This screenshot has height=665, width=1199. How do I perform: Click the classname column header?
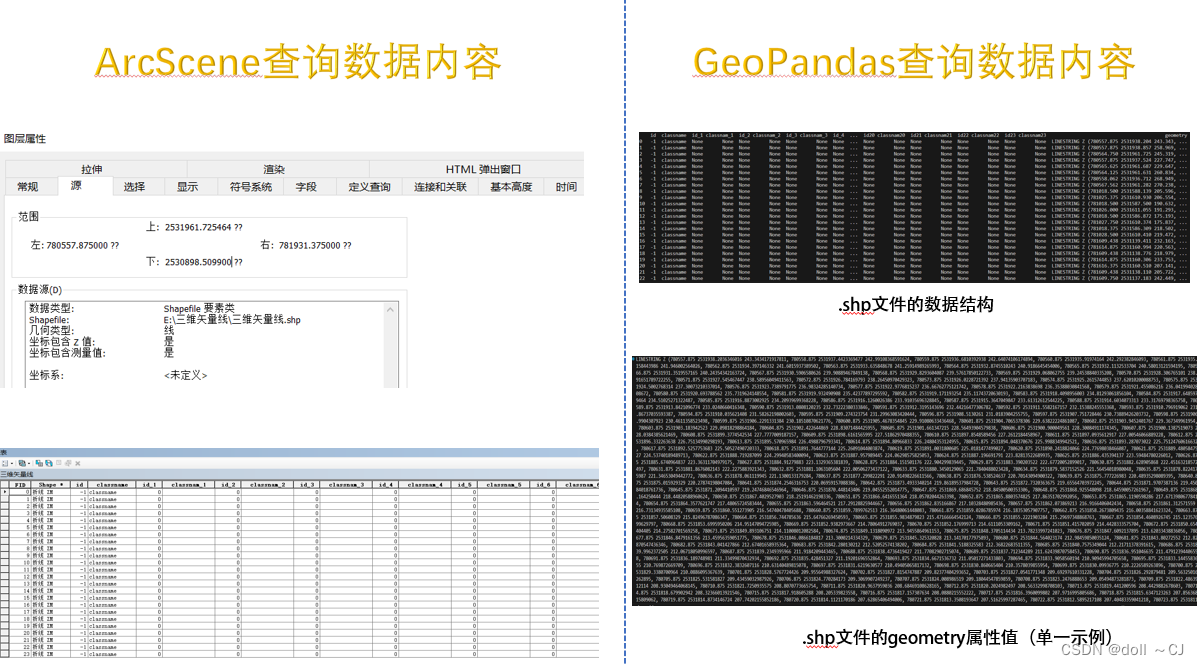coord(112,485)
